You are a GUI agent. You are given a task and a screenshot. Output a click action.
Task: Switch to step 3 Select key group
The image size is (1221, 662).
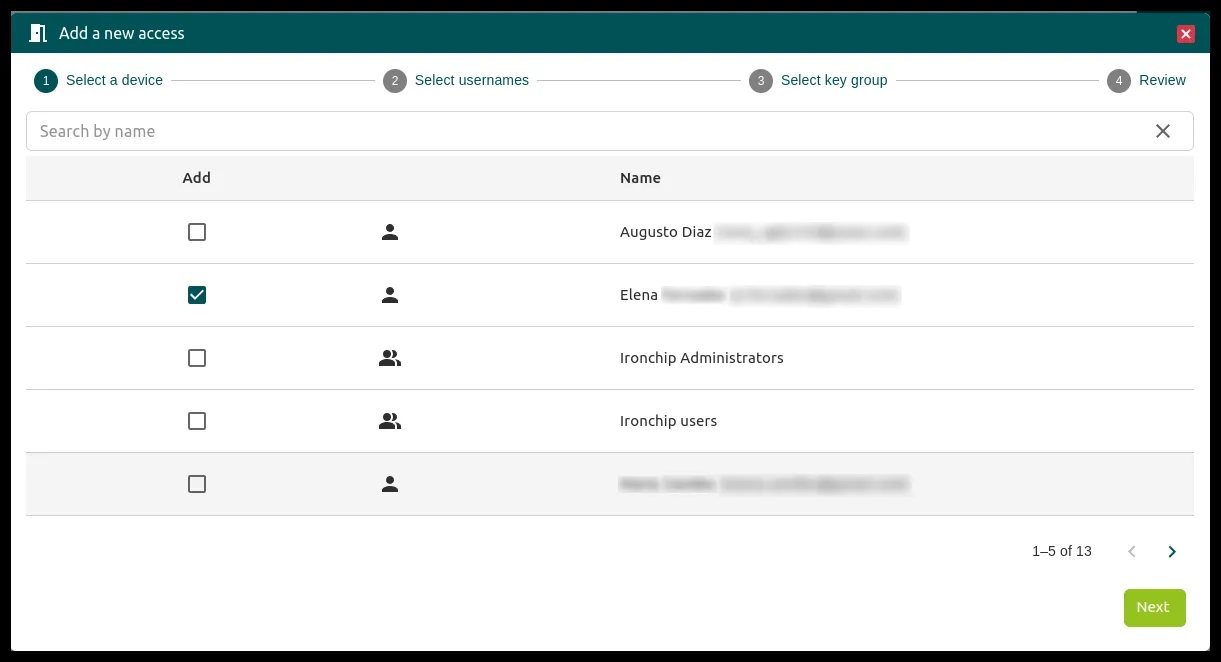[818, 80]
